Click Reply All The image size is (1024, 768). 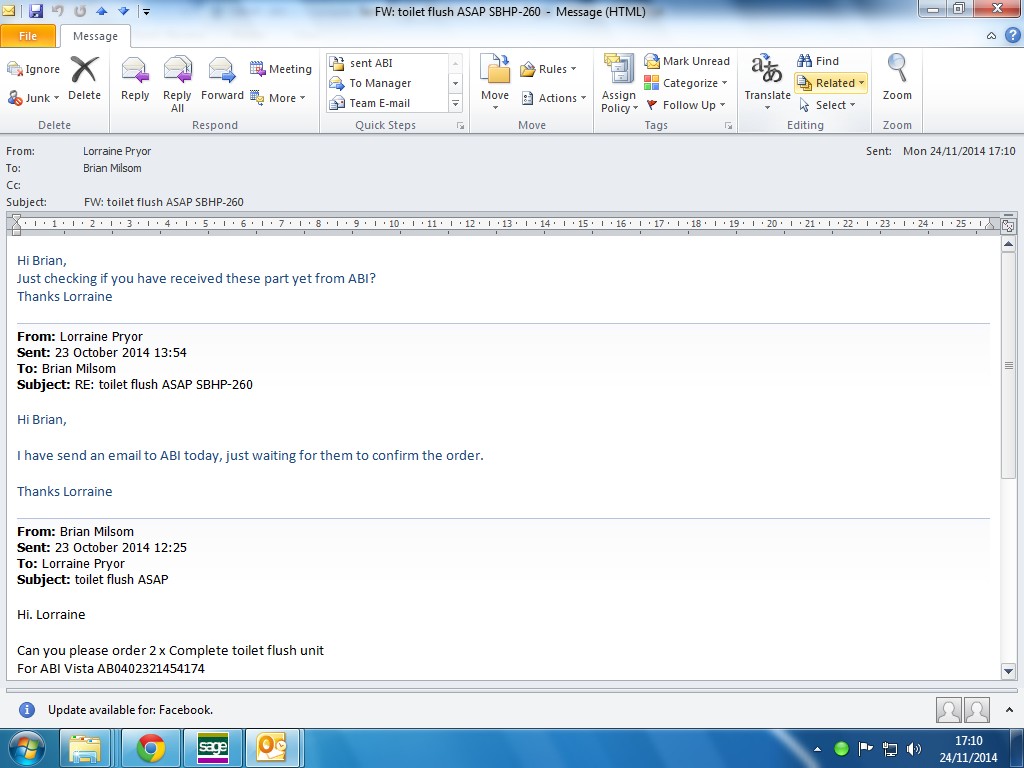pyautogui.click(x=178, y=84)
